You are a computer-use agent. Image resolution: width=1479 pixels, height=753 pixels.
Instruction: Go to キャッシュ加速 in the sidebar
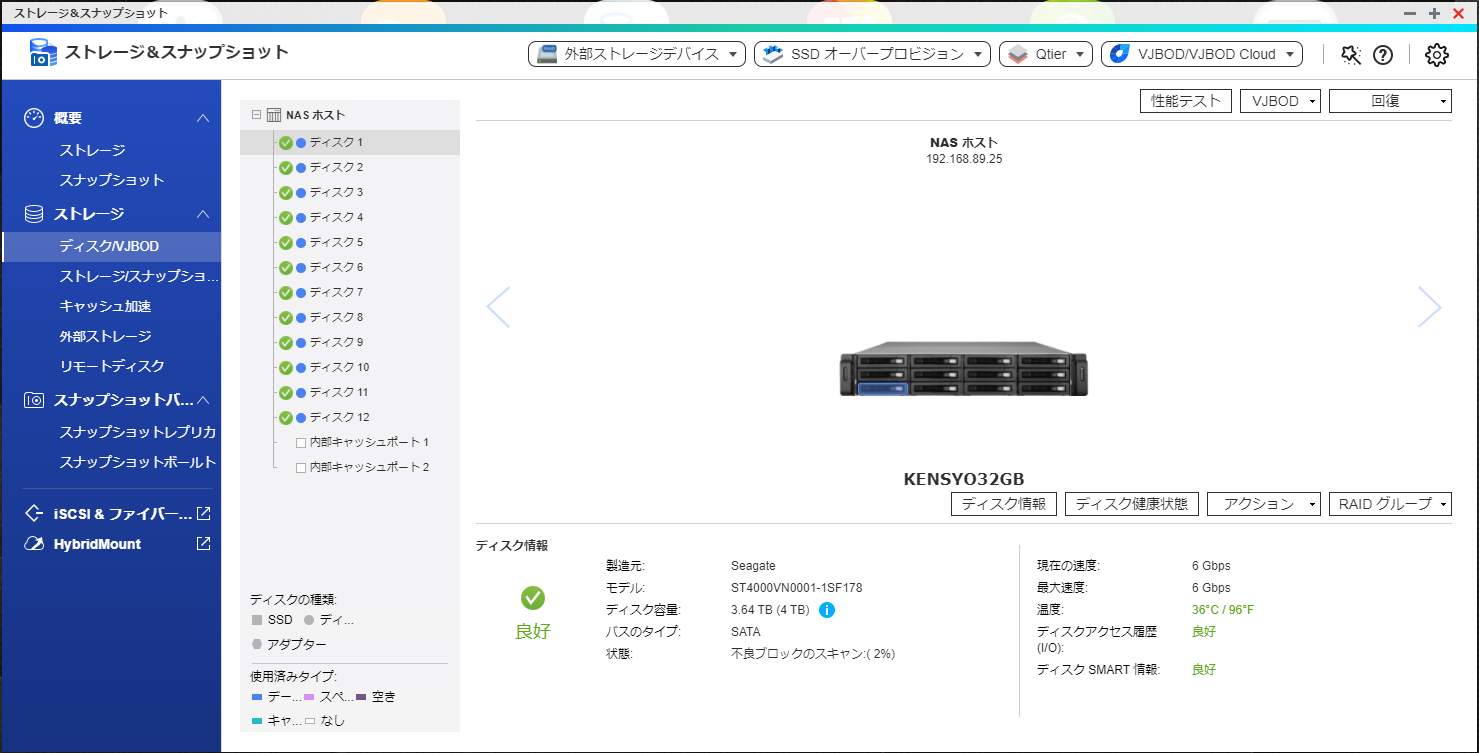point(105,306)
